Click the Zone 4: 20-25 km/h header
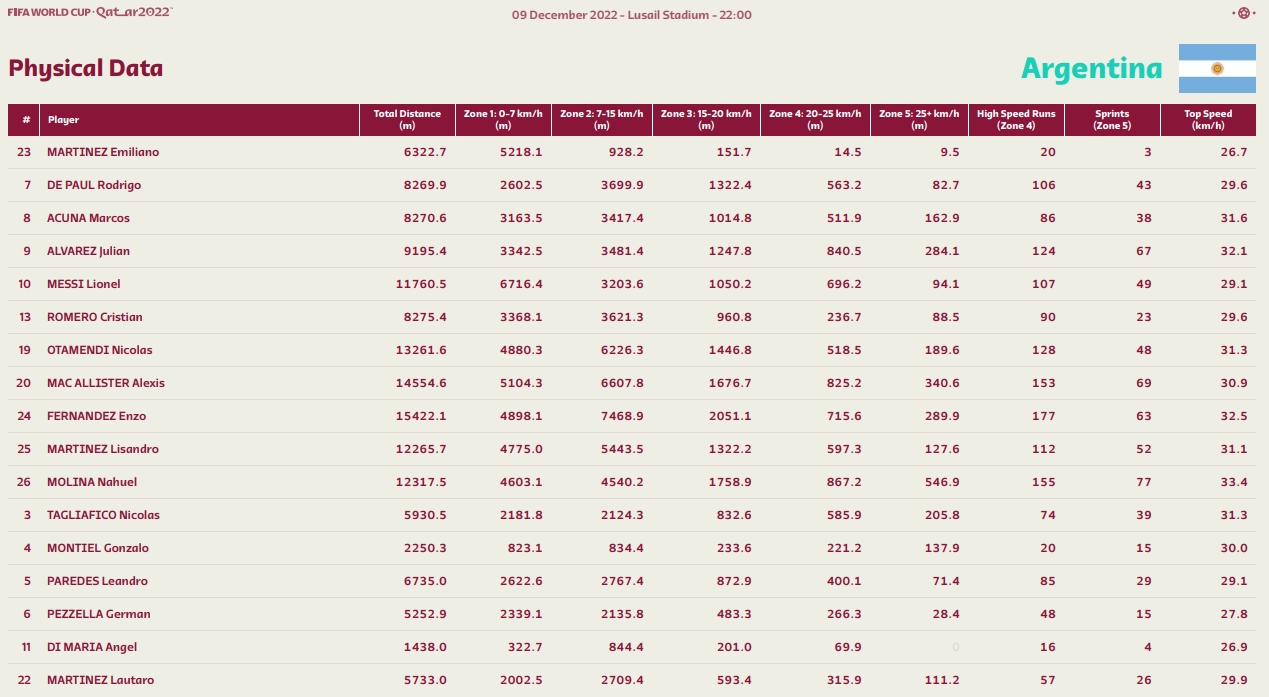 (815, 120)
